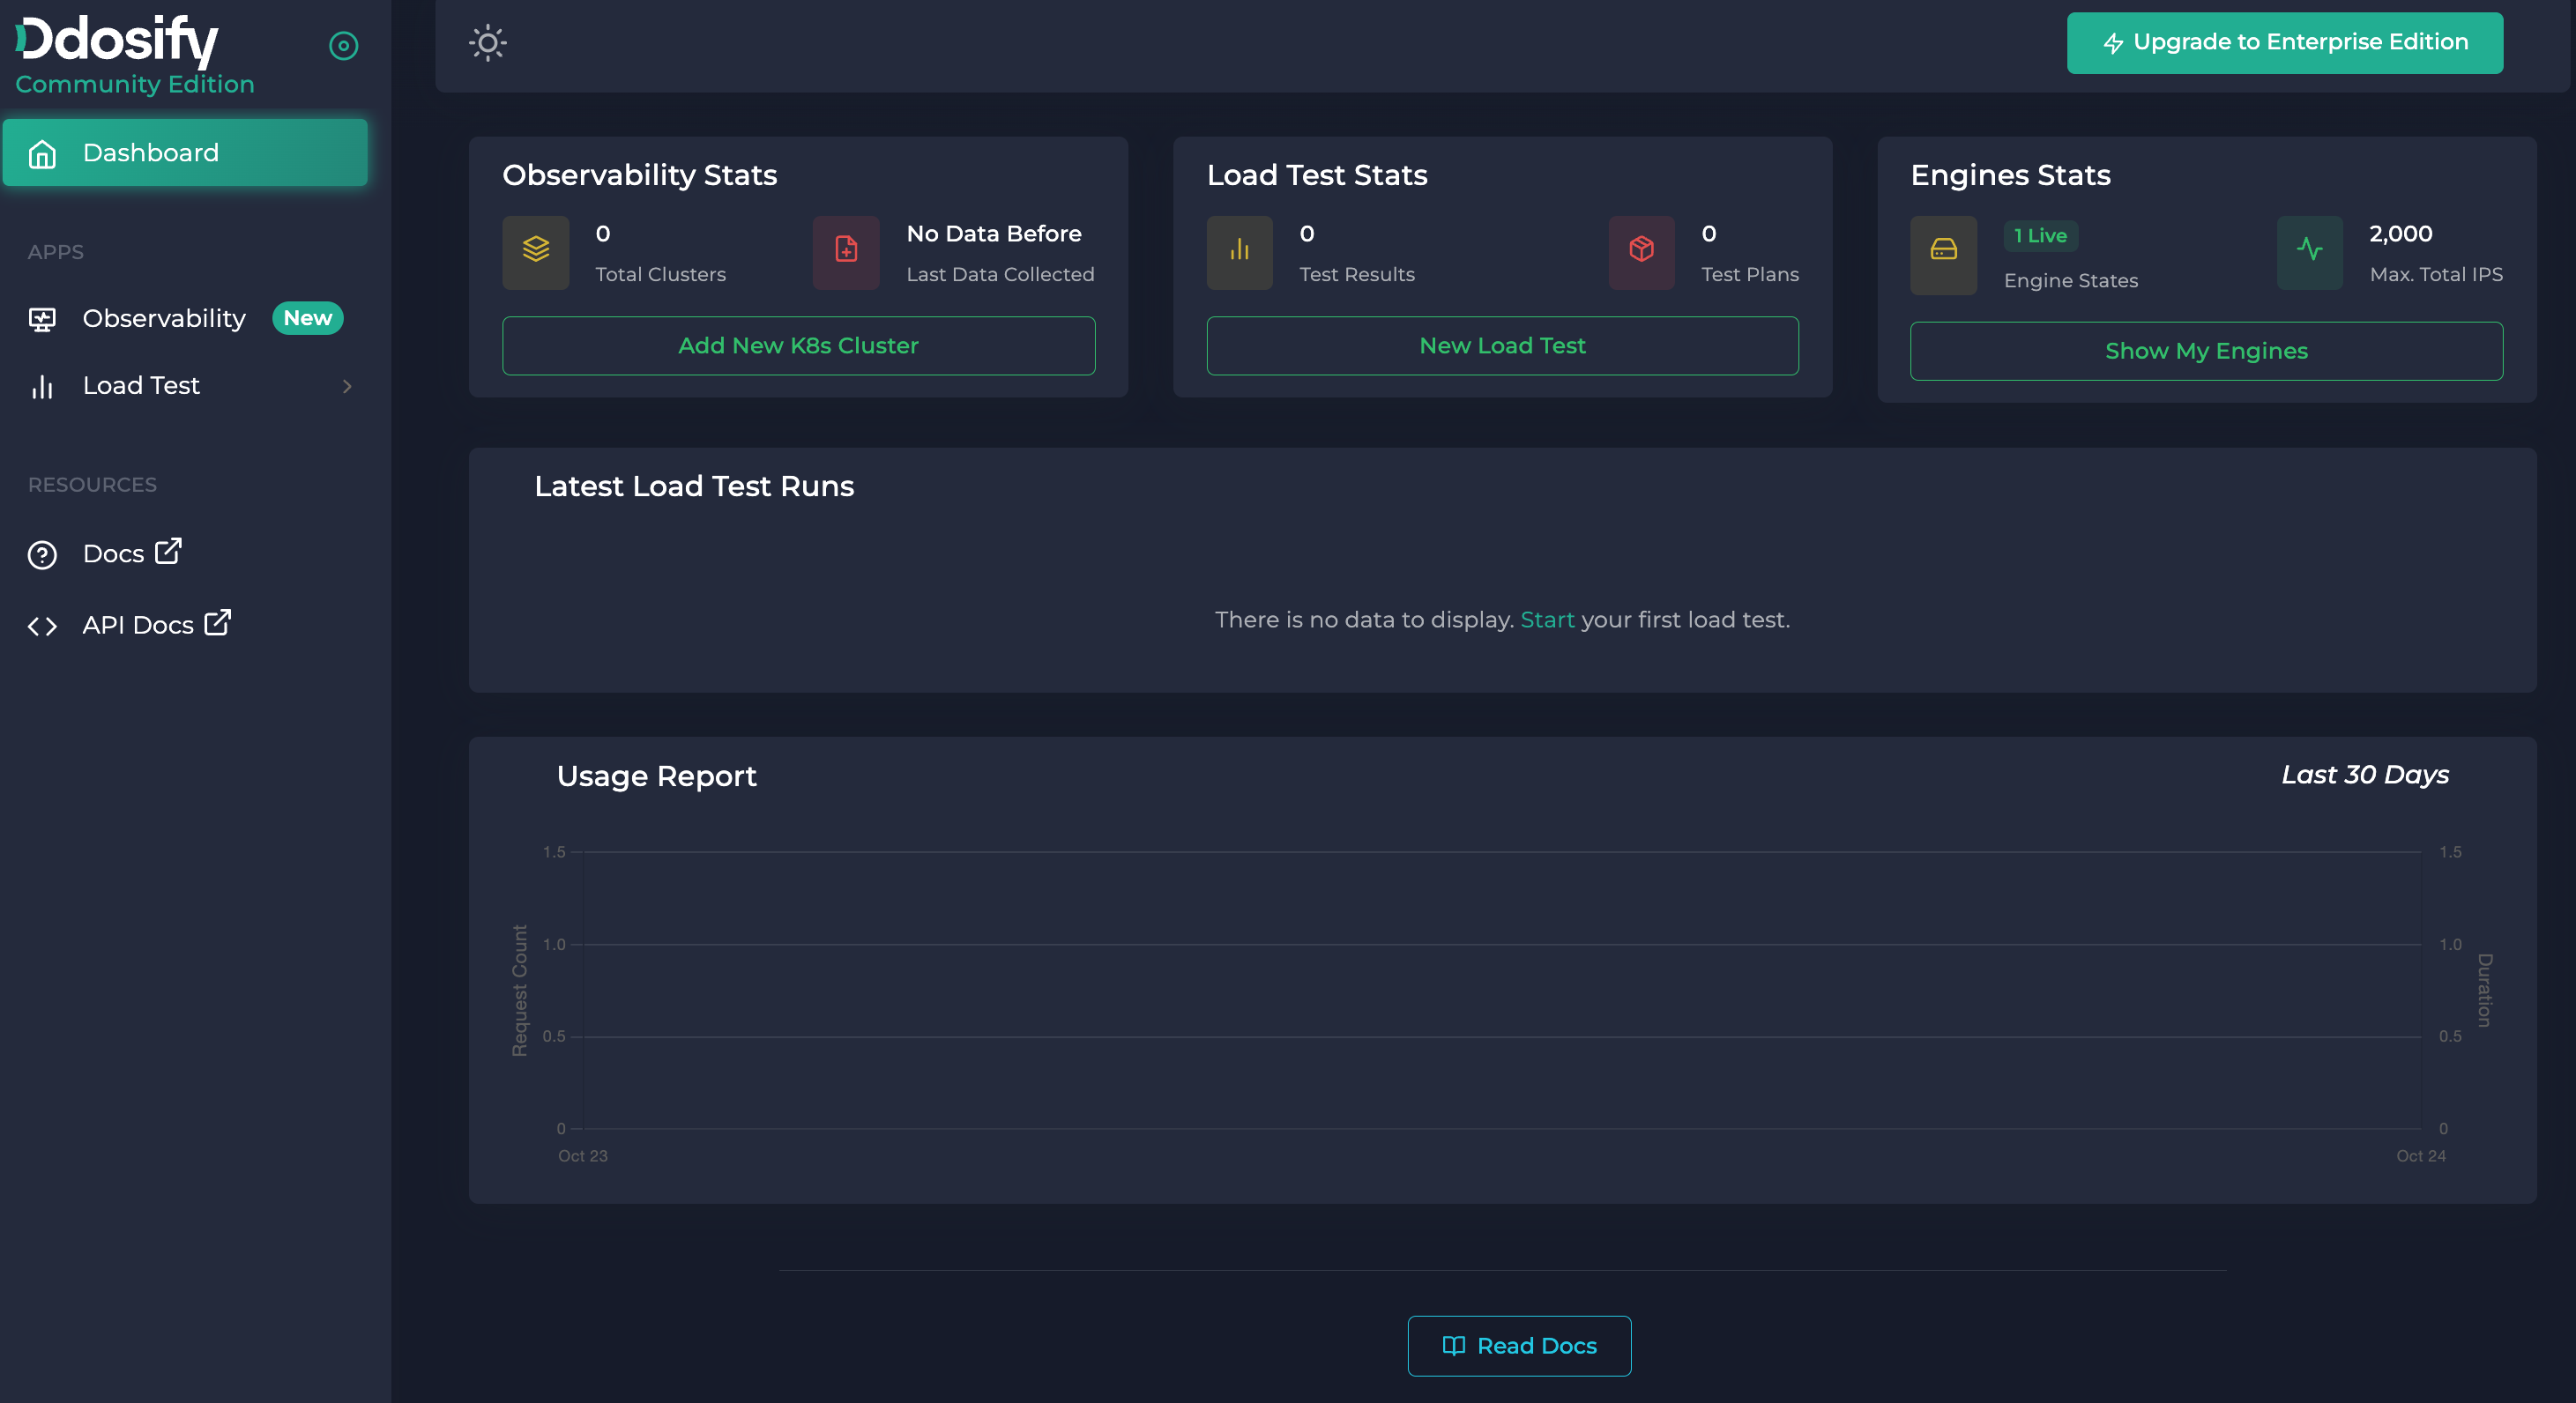Click the target icon beside the Ddosify logo
The height and width of the screenshot is (1403, 2576).
click(x=343, y=45)
